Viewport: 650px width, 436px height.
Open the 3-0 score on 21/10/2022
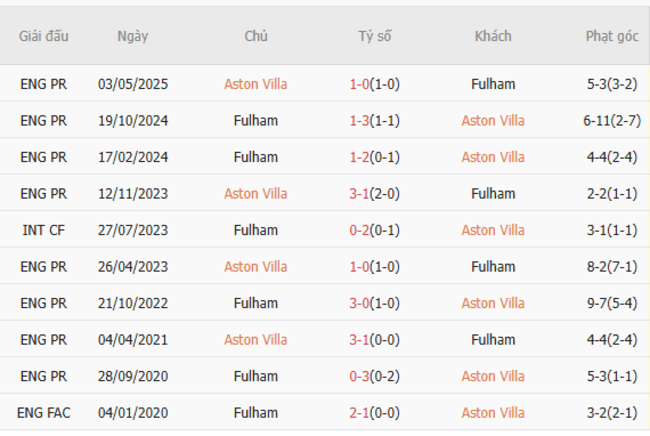[360, 303]
